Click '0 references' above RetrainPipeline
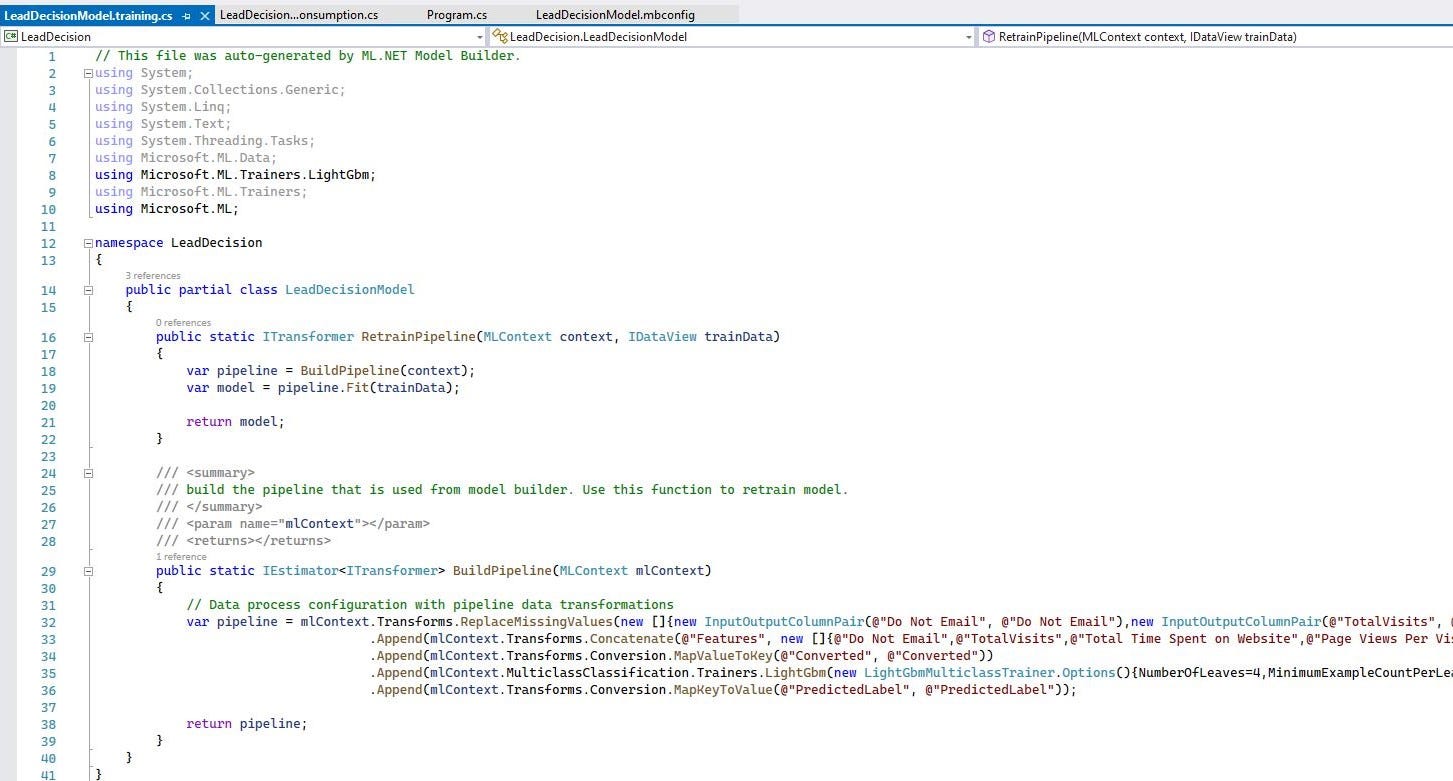Viewport: 1453px width, 781px height. click(x=183, y=323)
